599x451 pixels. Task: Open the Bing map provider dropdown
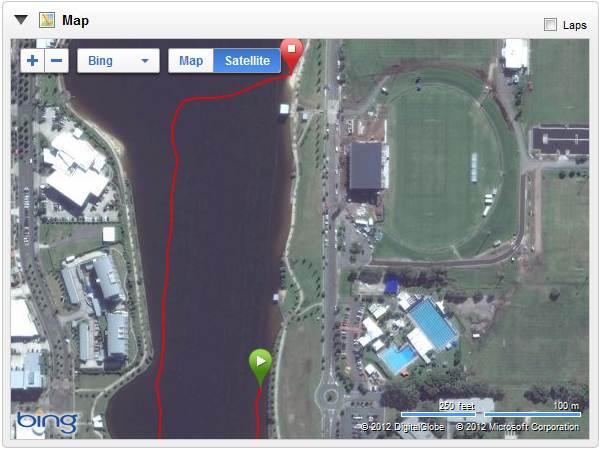118,60
